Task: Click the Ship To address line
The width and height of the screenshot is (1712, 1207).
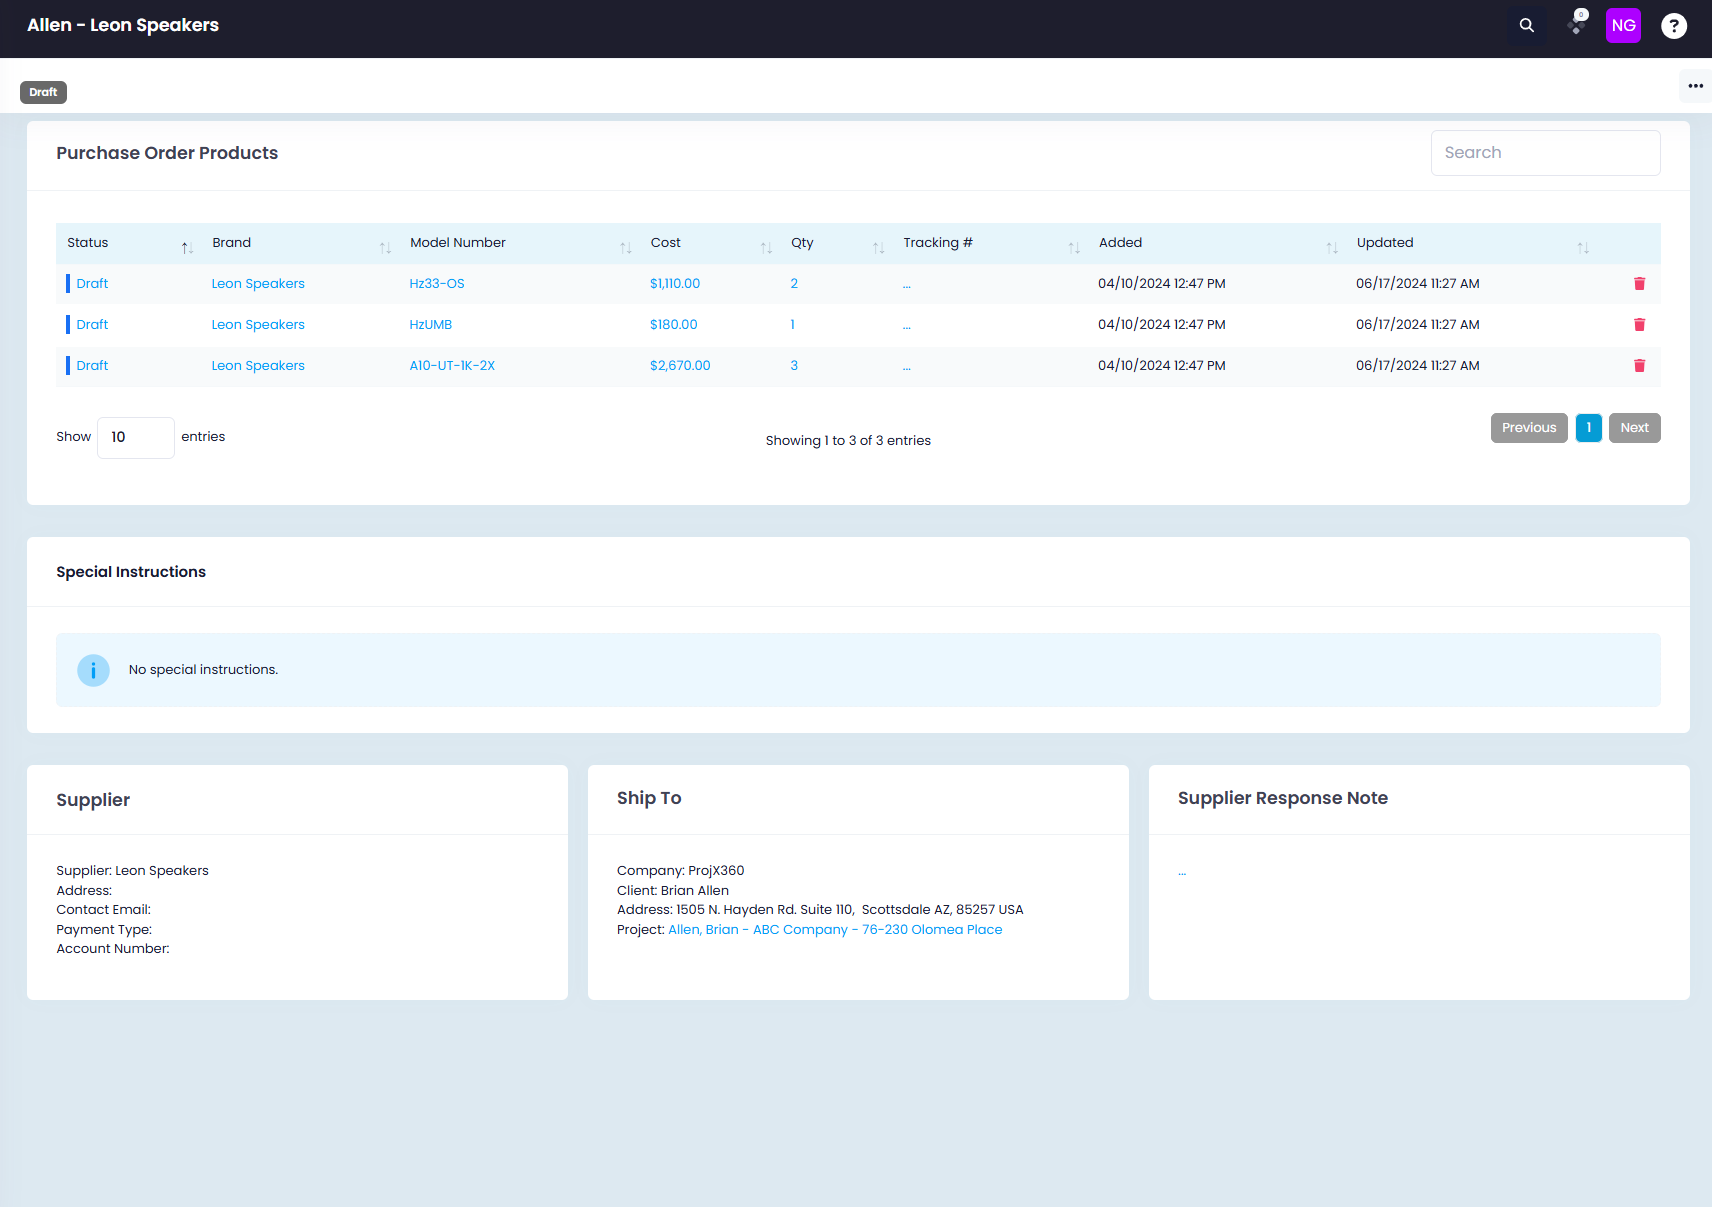Action: click(x=820, y=910)
